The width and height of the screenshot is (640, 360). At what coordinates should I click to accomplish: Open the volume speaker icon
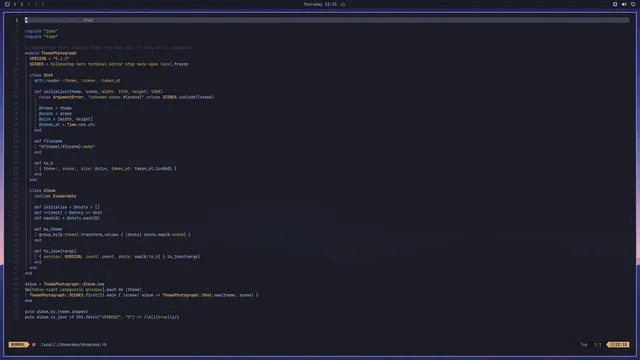[x=624, y=4]
